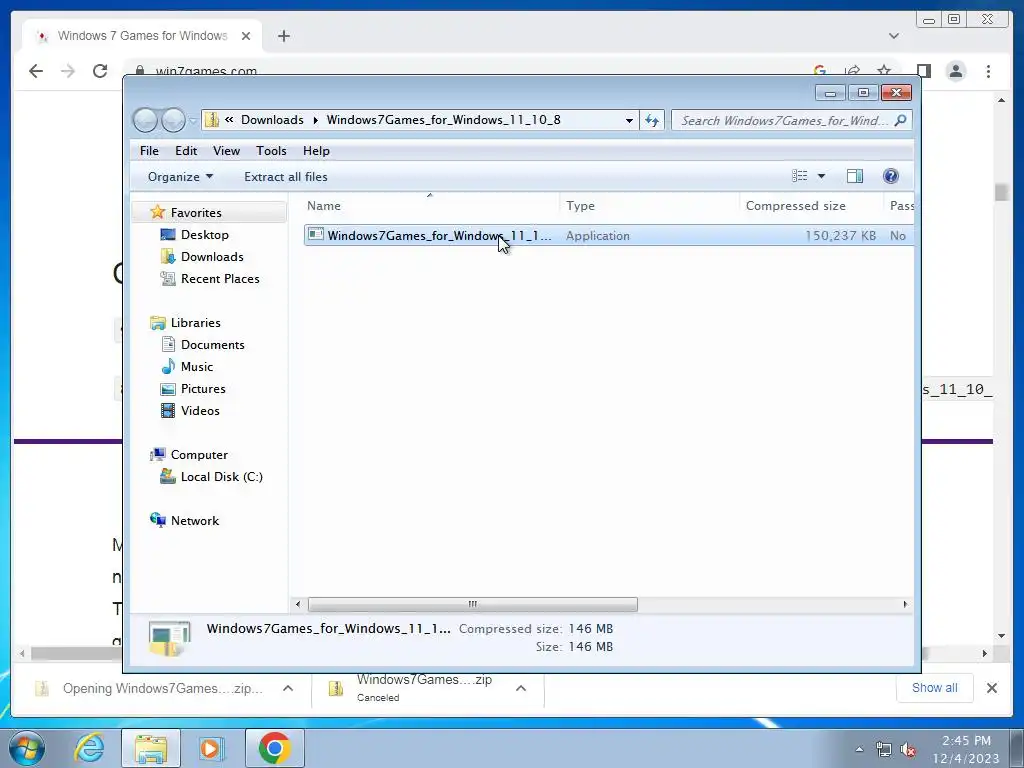
Task: Open the Edit menu
Action: pos(185,151)
